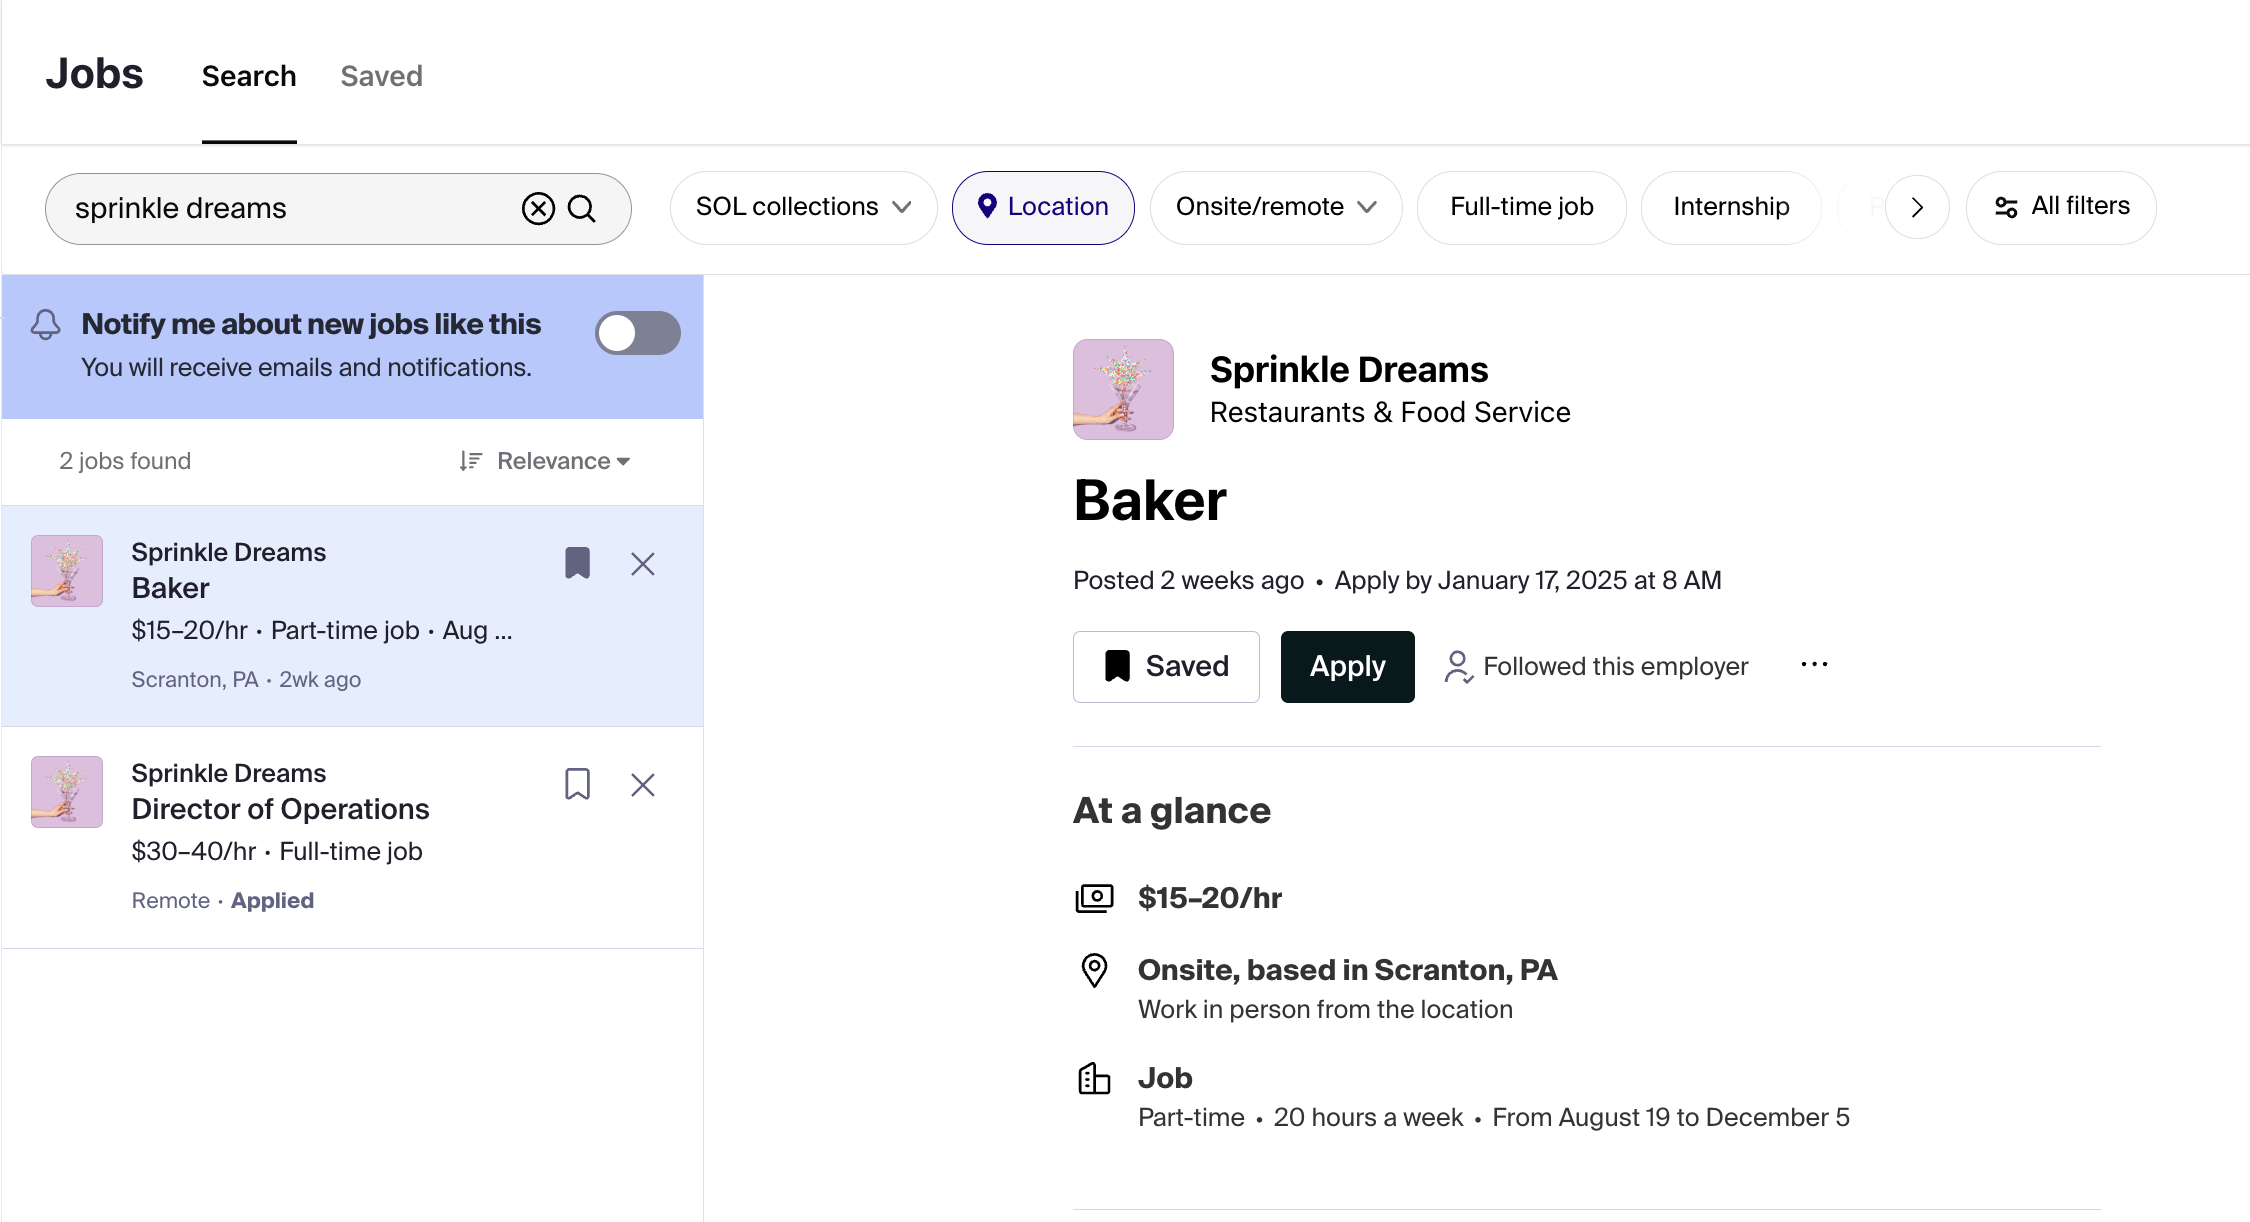2250x1222 pixels.
Task: Unsave the Baker job bookmark icon
Action: [x=577, y=563]
